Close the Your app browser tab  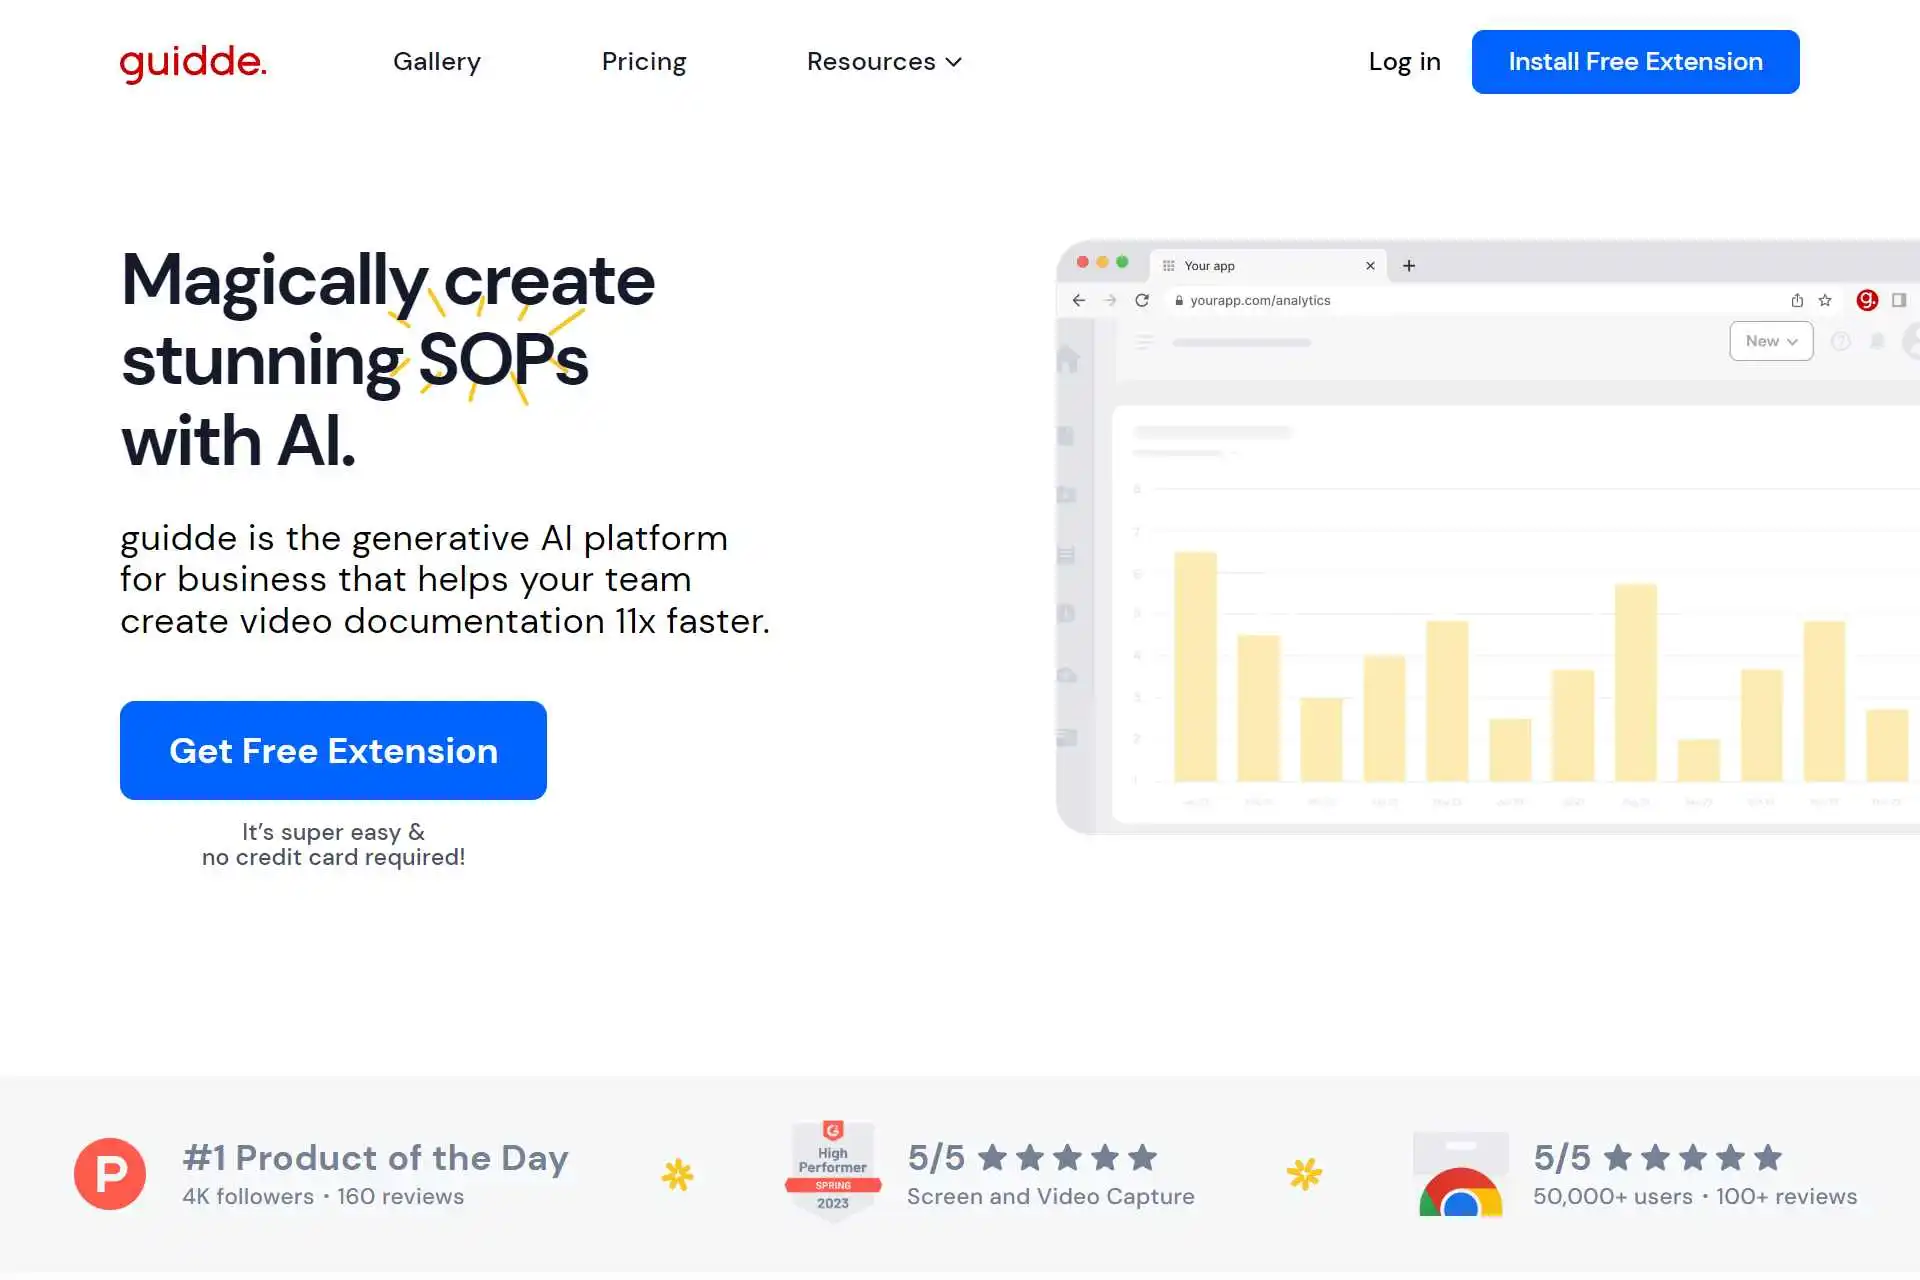coord(1370,266)
